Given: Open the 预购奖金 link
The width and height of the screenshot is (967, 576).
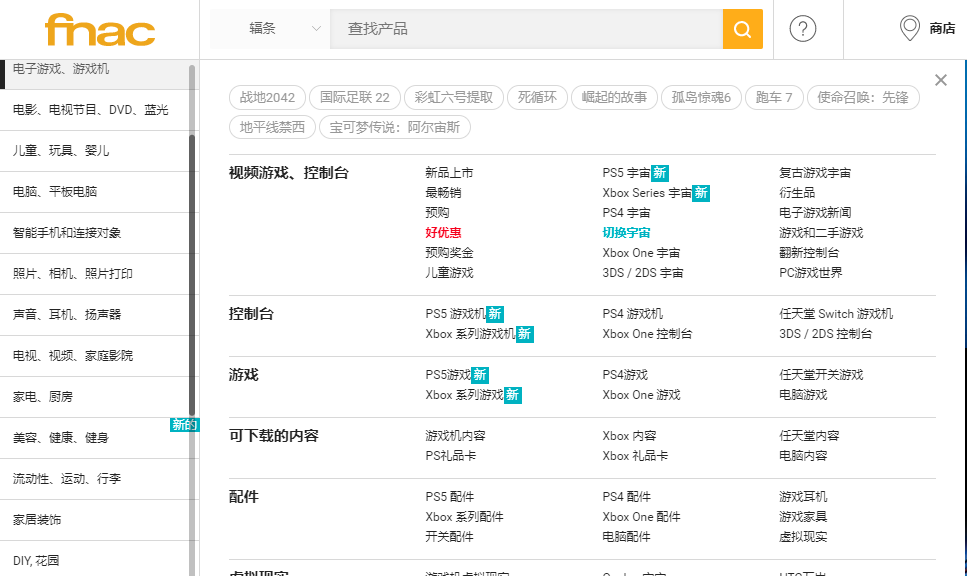Looking at the screenshot, I should pos(449,252).
